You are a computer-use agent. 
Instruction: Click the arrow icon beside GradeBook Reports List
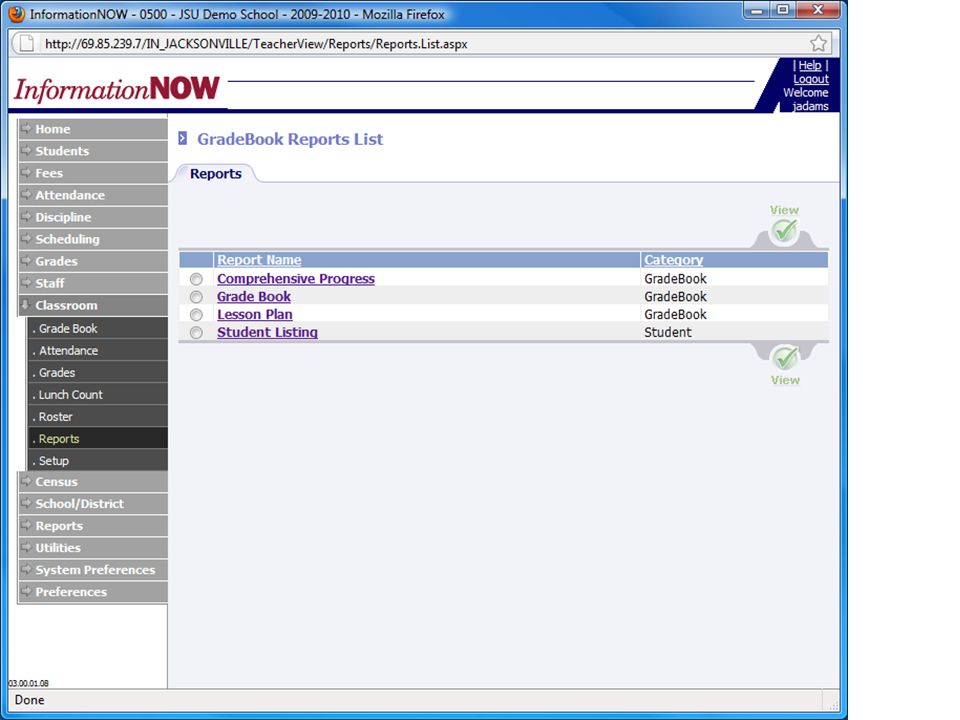182,138
